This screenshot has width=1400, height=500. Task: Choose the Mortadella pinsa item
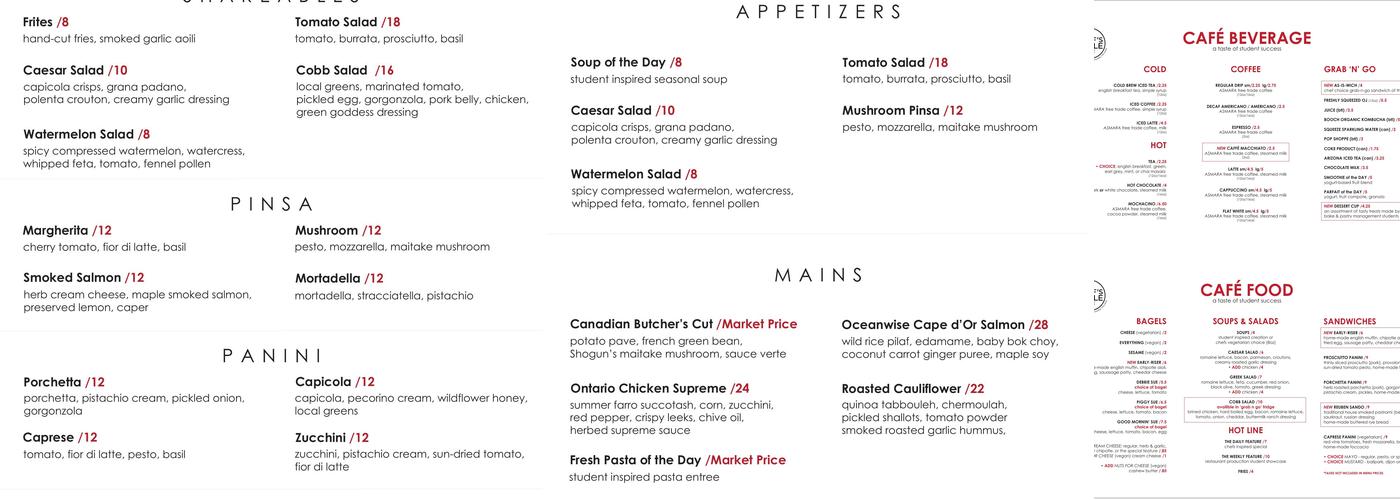pos(339,279)
